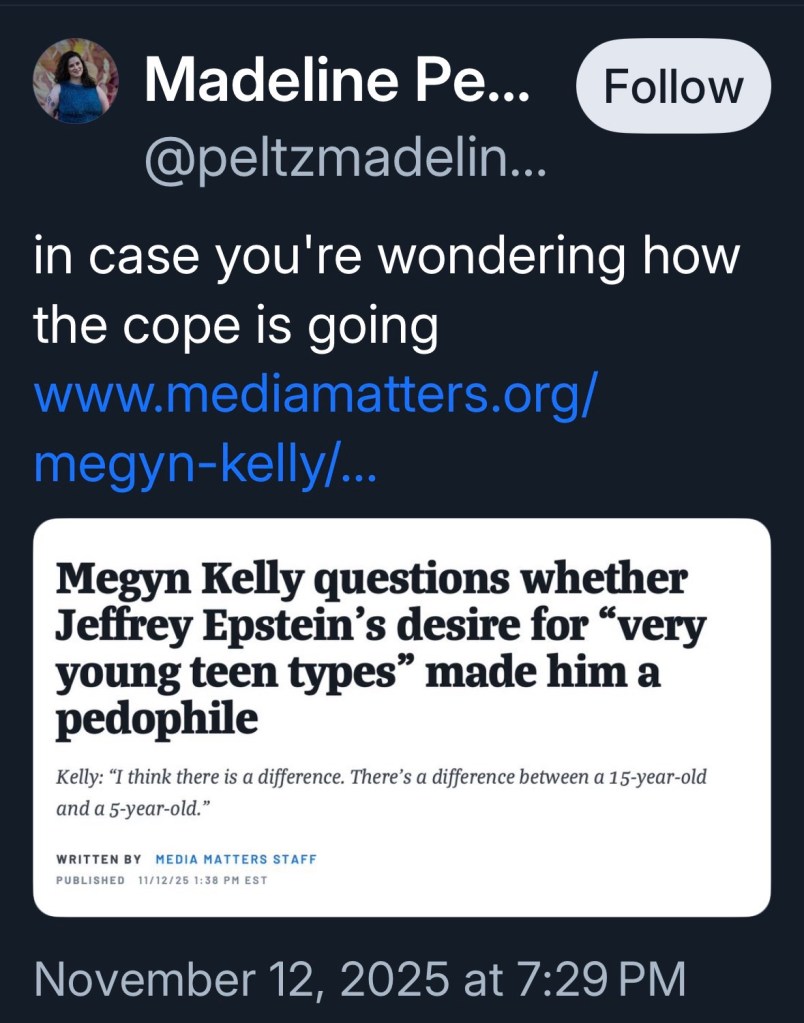The height and width of the screenshot is (1023, 804).
Task: Click the words "the cope is going"
Action: 236,326
